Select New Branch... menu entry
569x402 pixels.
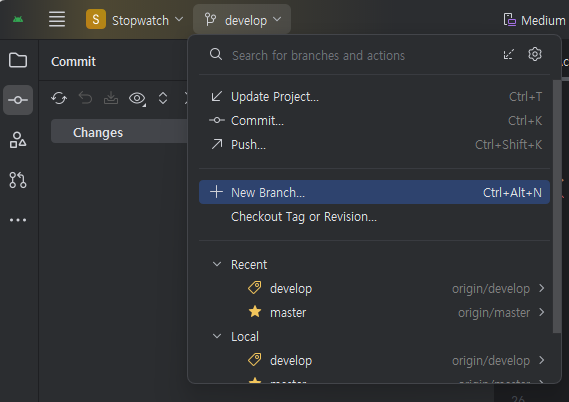coord(374,192)
